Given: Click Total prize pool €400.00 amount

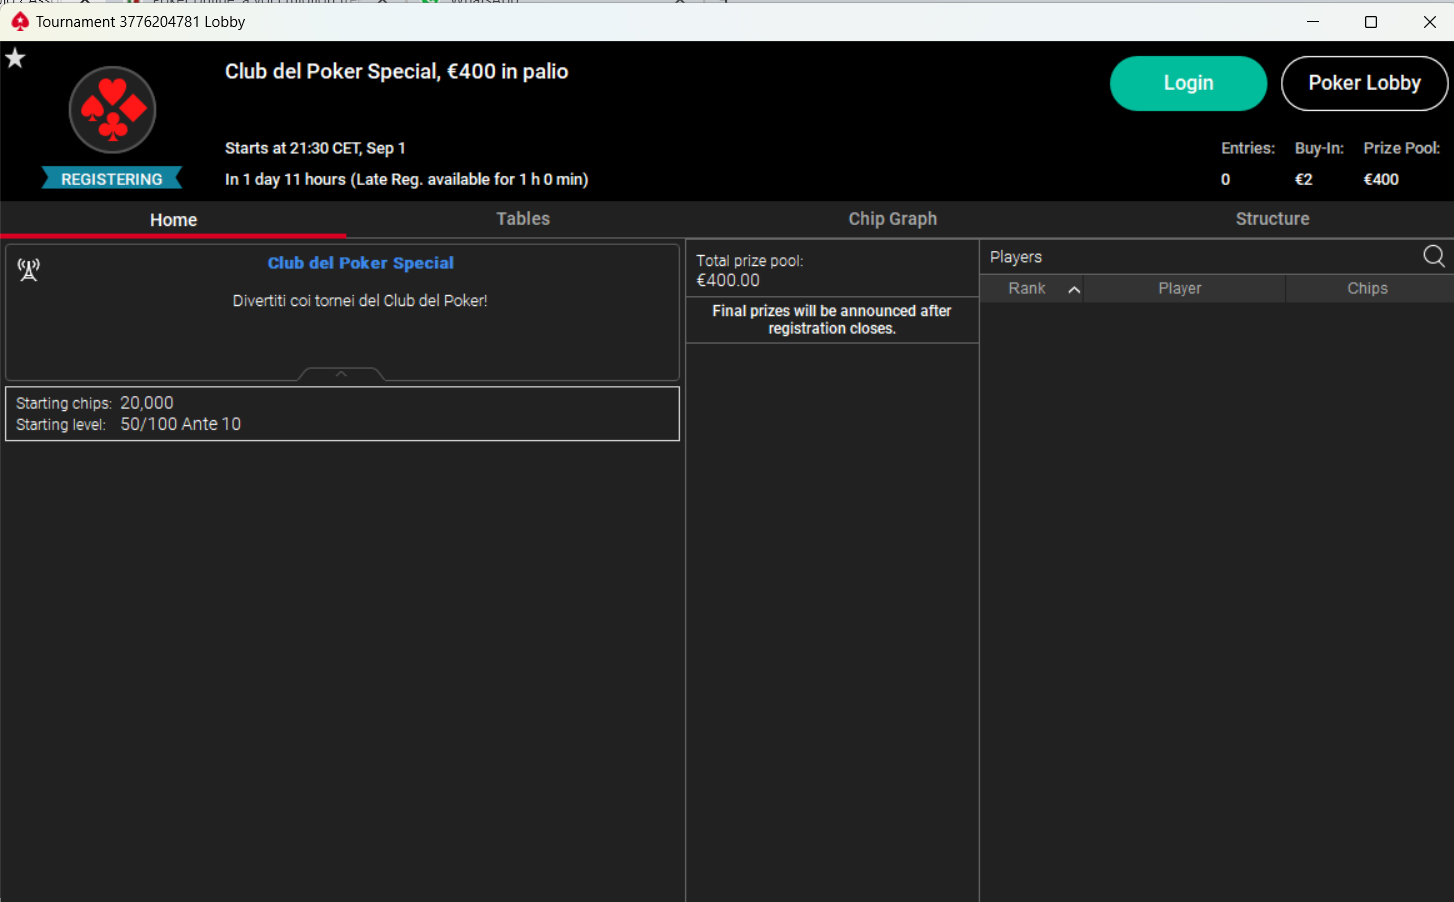Looking at the screenshot, I should 728,281.
